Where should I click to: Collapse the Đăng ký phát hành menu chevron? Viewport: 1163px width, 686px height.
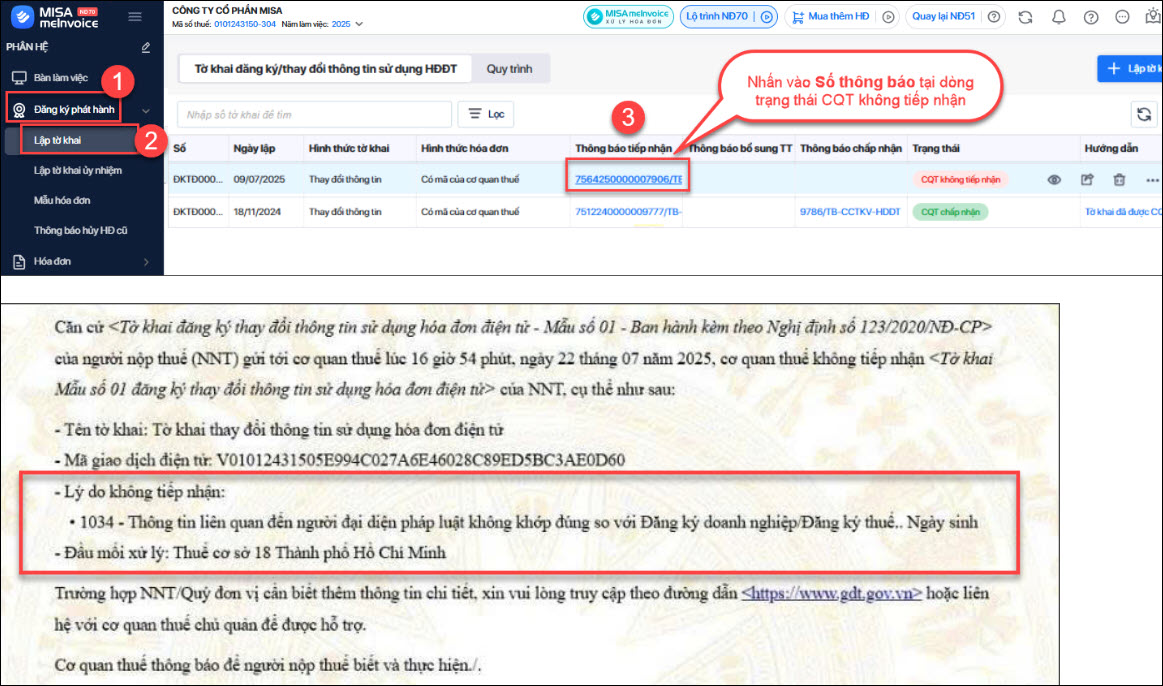pyautogui.click(x=146, y=110)
